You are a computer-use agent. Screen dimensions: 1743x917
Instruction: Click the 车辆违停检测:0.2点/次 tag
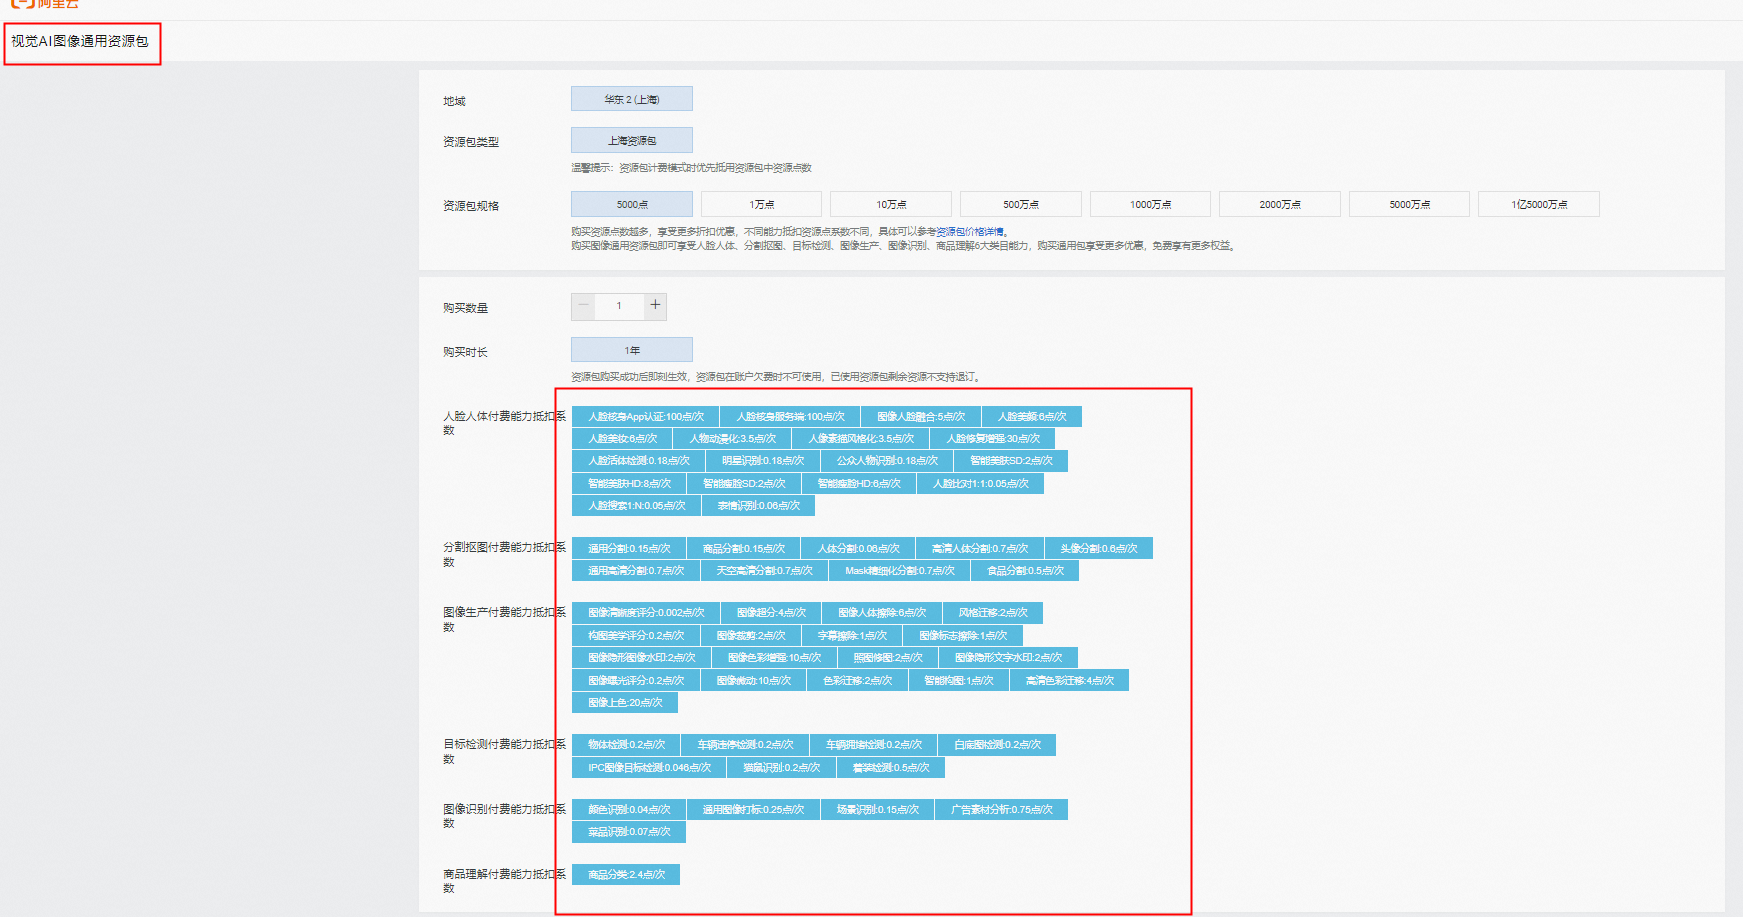tap(745, 744)
